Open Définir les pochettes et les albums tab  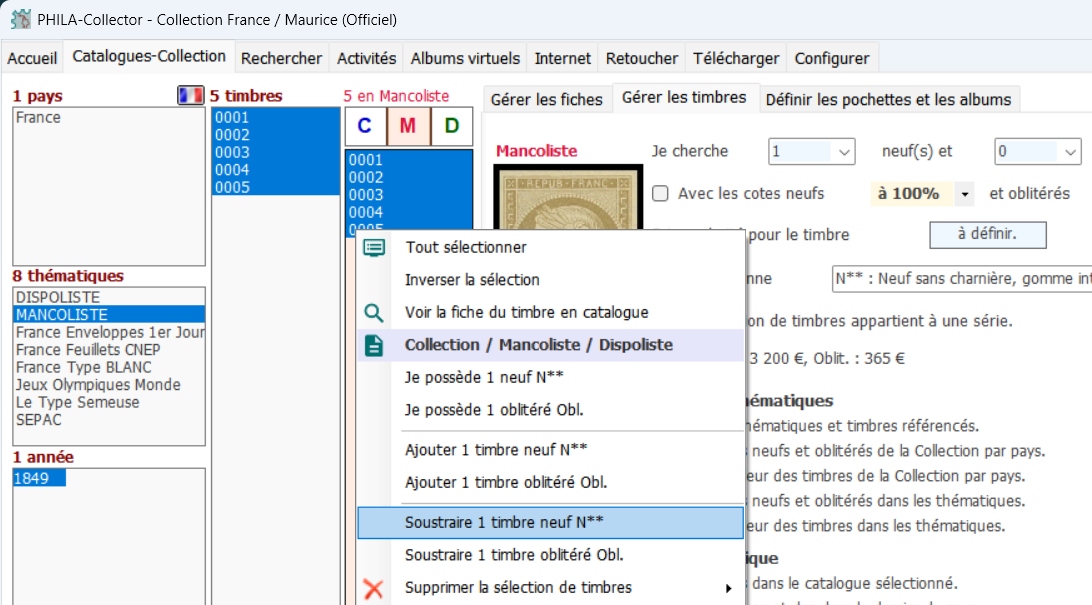click(888, 100)
